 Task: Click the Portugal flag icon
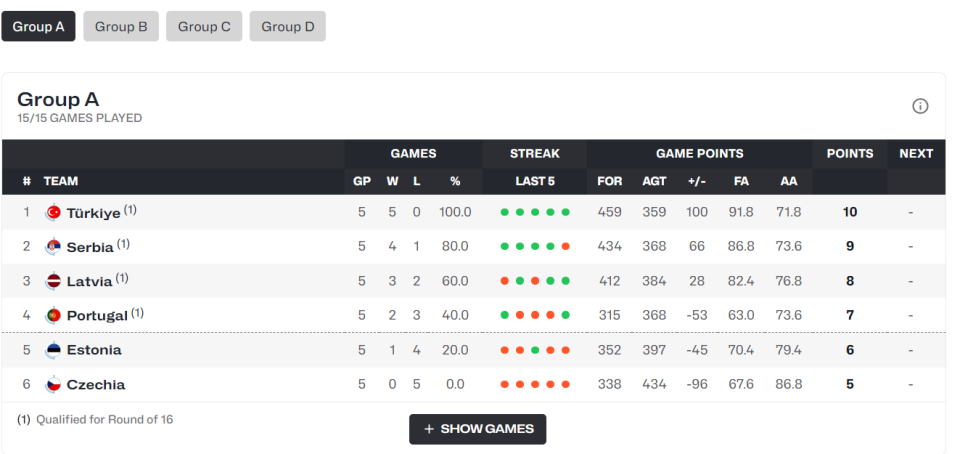point(54,315)
